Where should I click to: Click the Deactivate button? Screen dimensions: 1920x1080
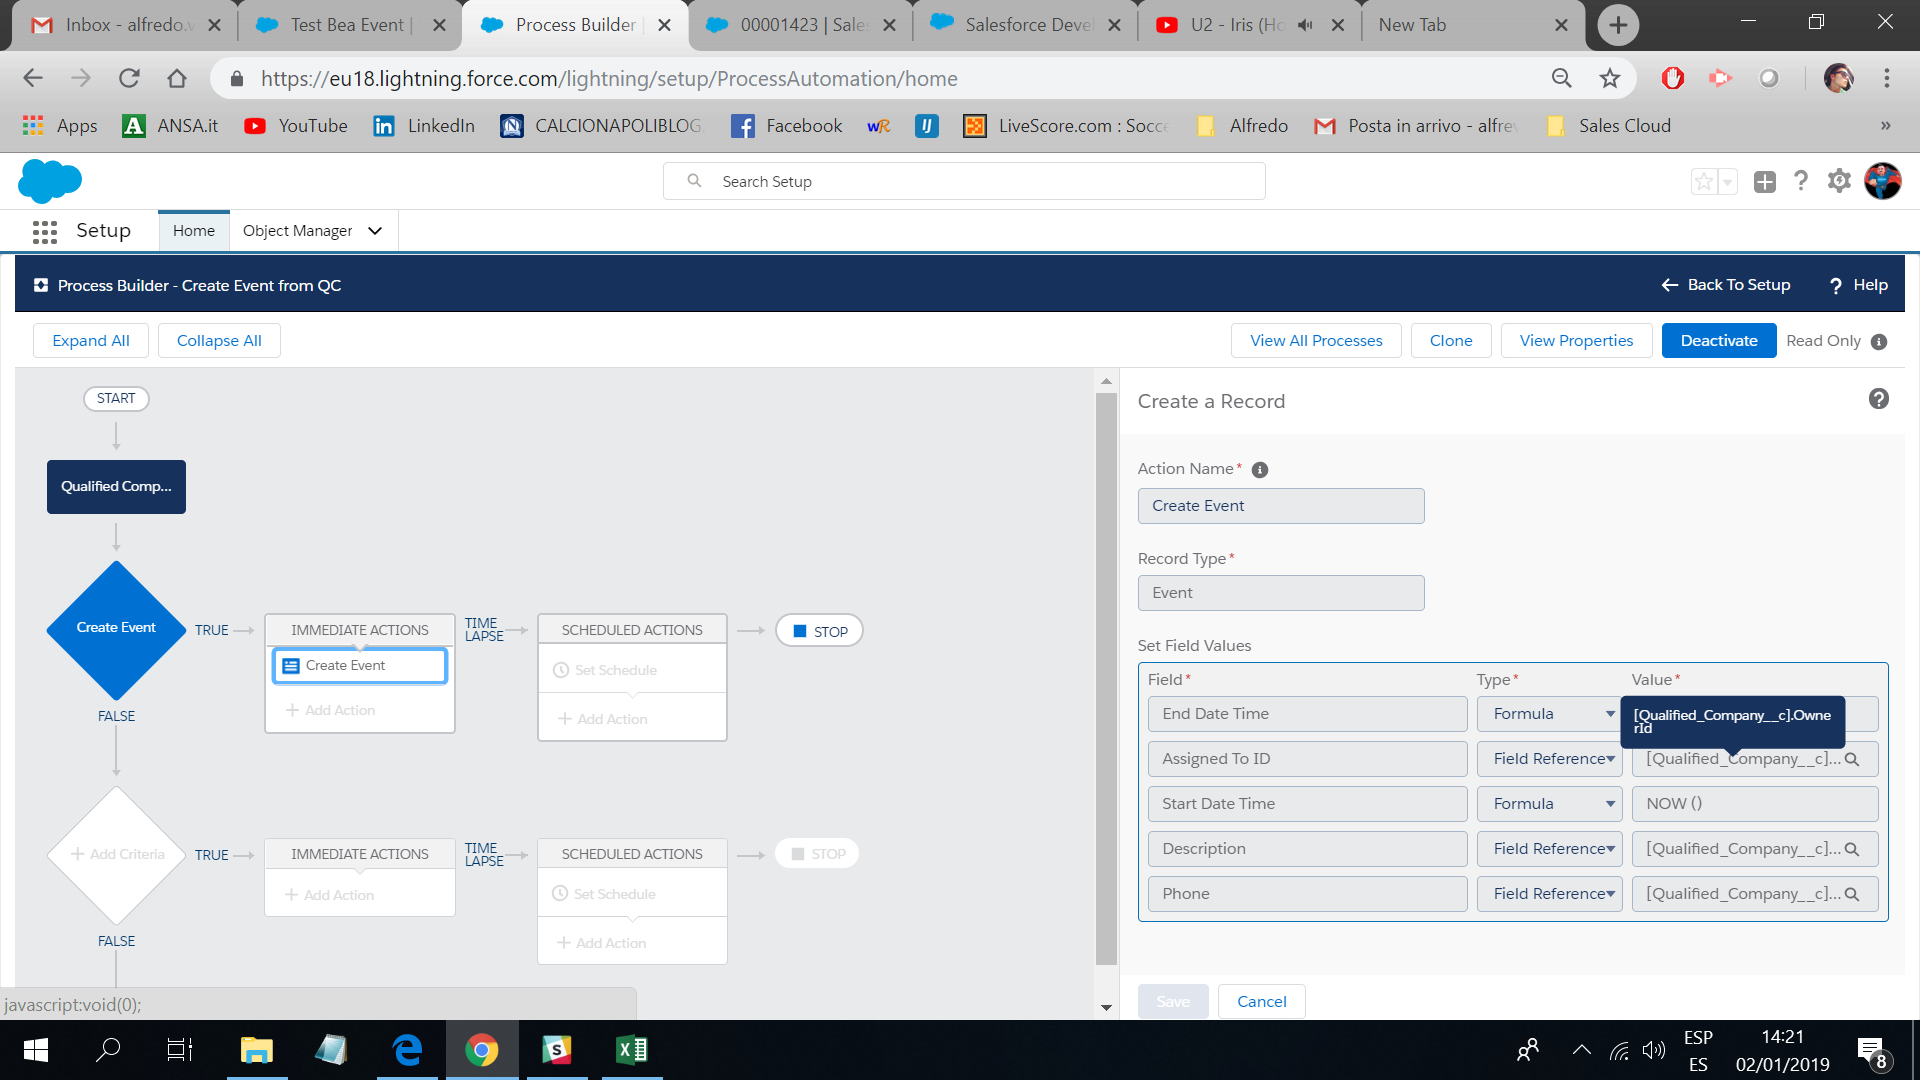(1718, 341)
